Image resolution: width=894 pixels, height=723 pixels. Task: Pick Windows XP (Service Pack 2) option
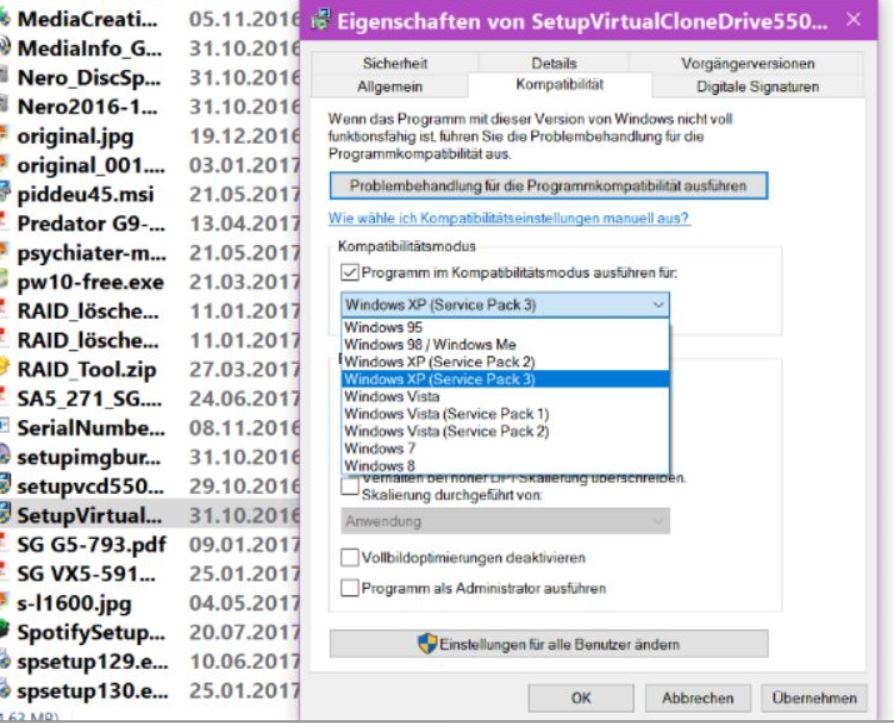point(505,362)
